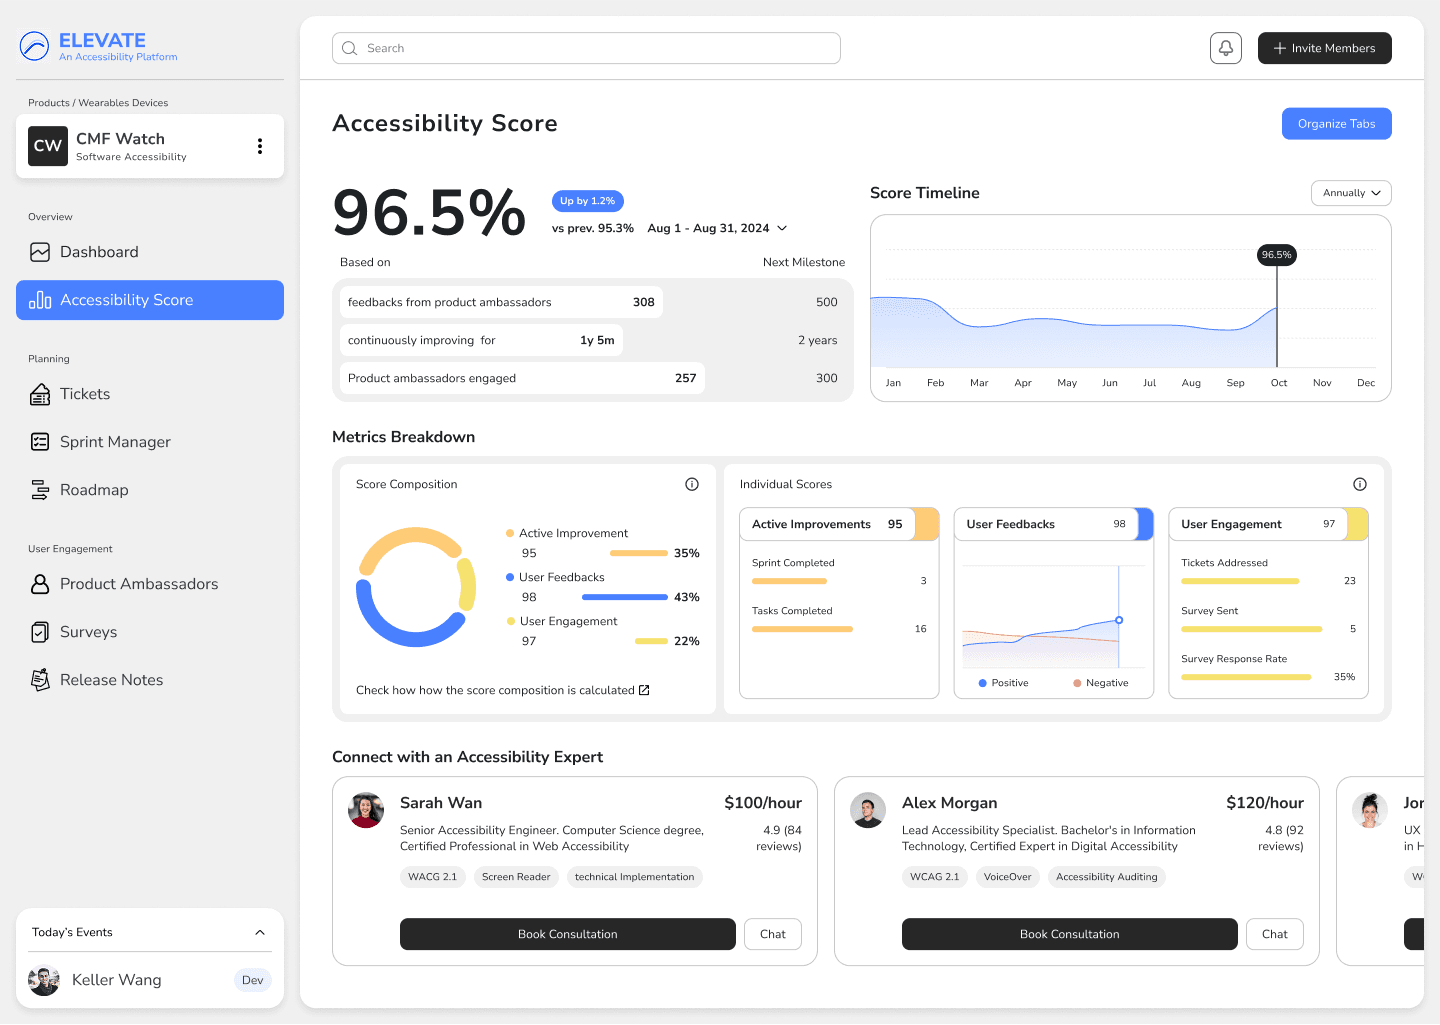The image size is (1440, 1025).
Task: Book a consultation with Sarah Wan
Action: pos(567,934)
